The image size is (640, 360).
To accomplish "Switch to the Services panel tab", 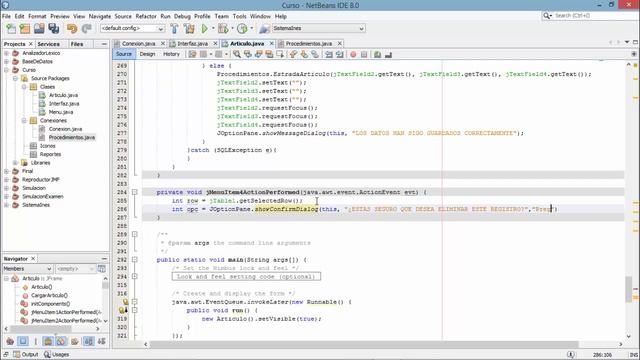I will coord(48,44).
